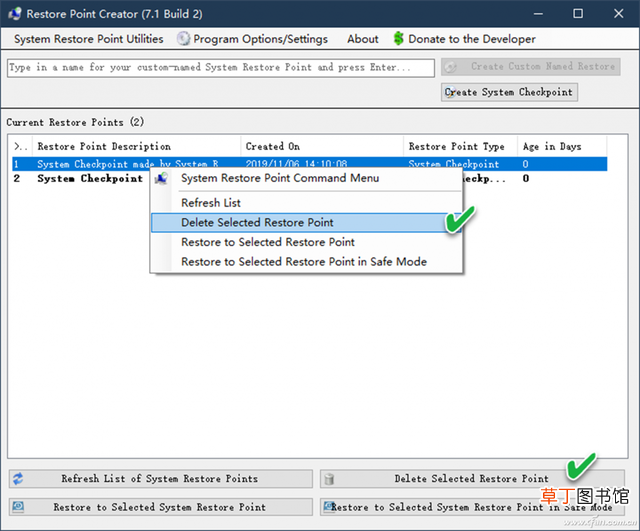Viewport: 640px width, 531px height.
Task: Click bottom Delete Selected Restore Point button
Action: point(472,479)
